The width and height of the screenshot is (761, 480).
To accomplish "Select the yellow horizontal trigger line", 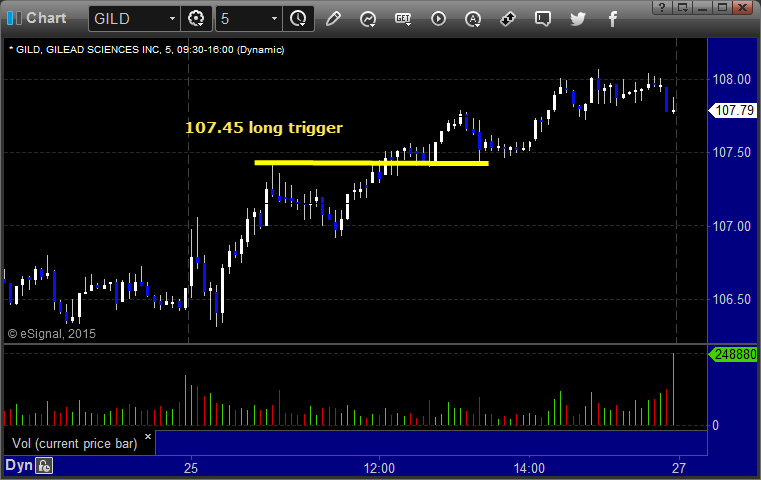I will [x=371, y=163].
